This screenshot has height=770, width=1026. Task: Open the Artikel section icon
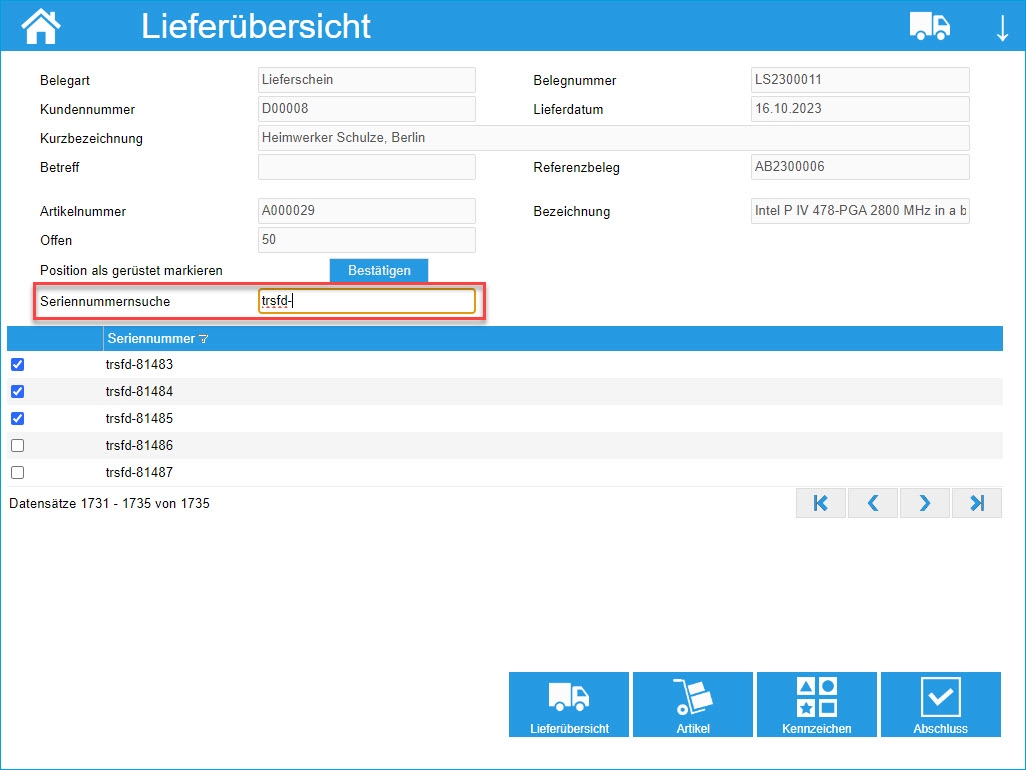click(692, 704)
